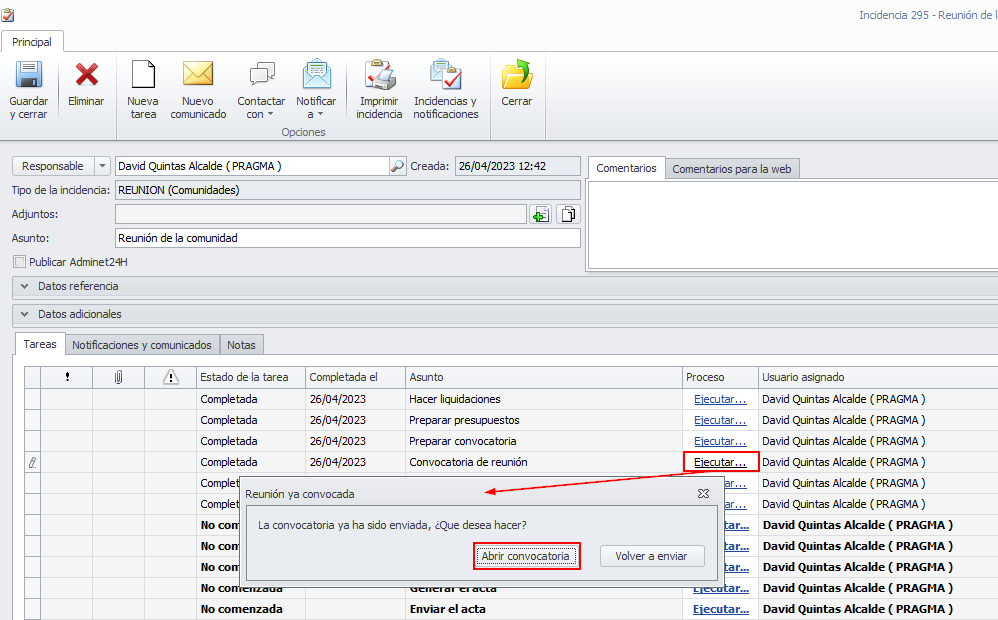Click Ejecutar link for Preparar convocatoria
Image resolution: width=998 pixels, height=620 pixels.
click(x=720, y=441)
